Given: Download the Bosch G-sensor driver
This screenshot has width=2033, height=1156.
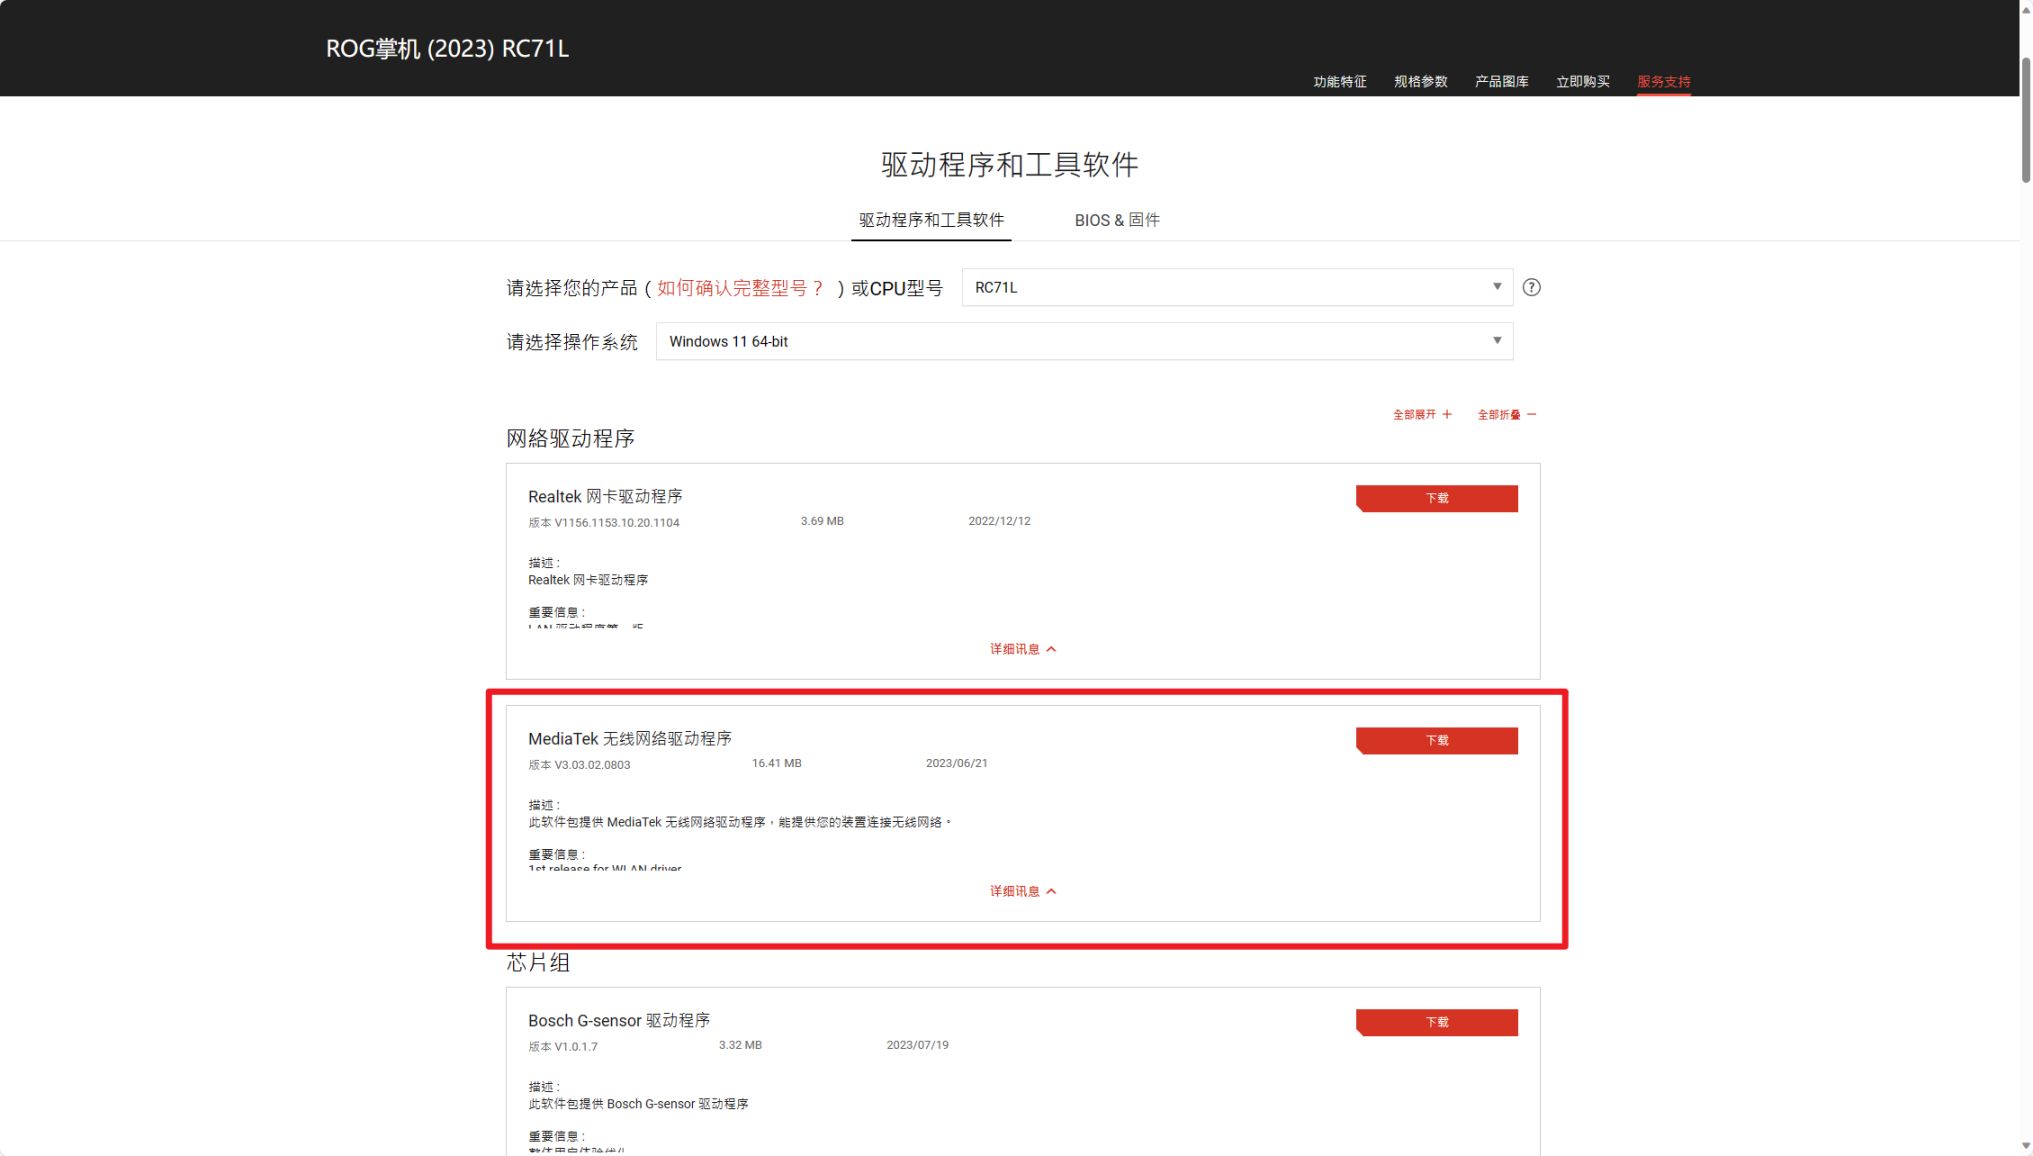Looking at the screenshot, I should 1436,1022.
